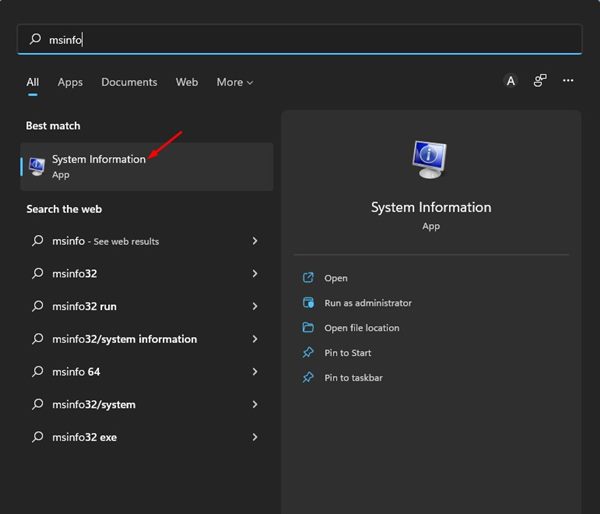Click search icon beside 'msinfo32 exe'

(38, 437)
